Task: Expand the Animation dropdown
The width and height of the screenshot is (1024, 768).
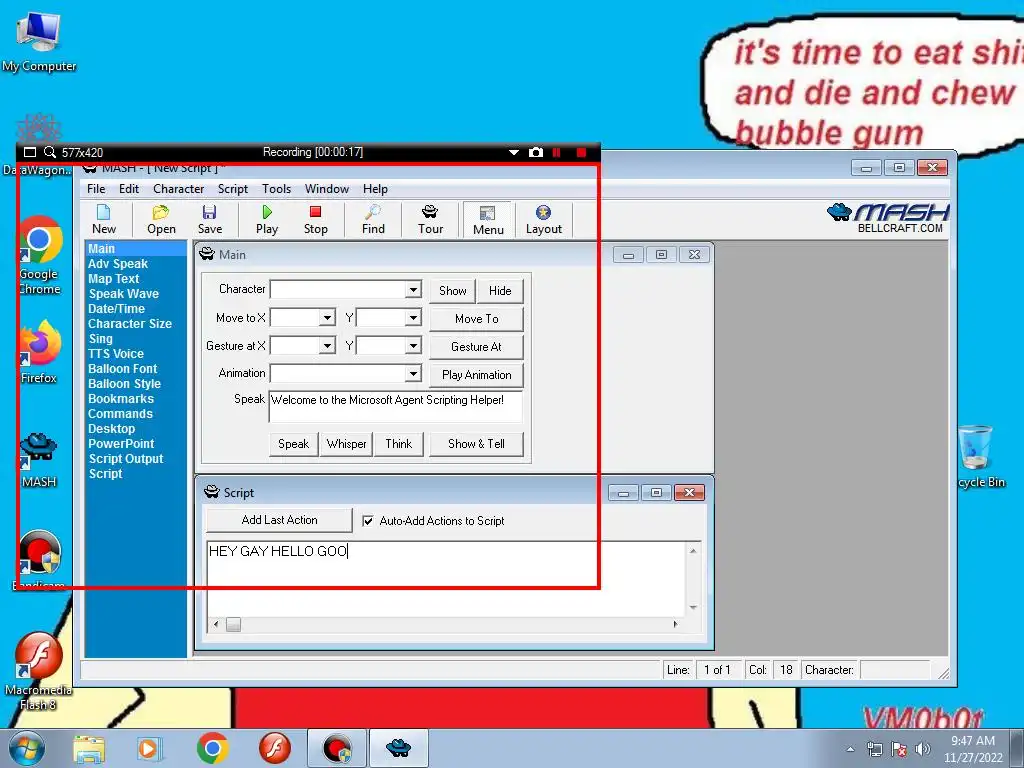Action: click(x=413, y=374)
